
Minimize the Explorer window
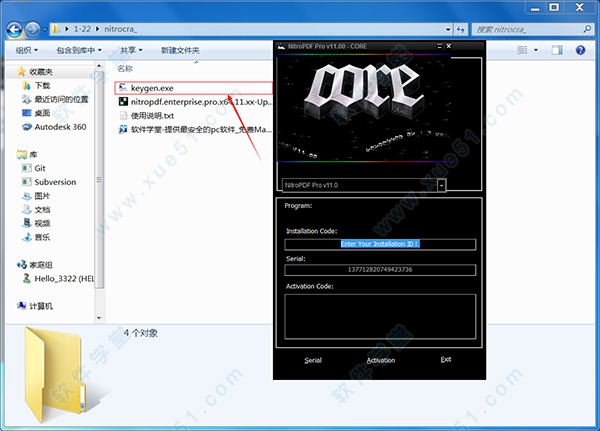pyautogui.click(x=535, y=8)
